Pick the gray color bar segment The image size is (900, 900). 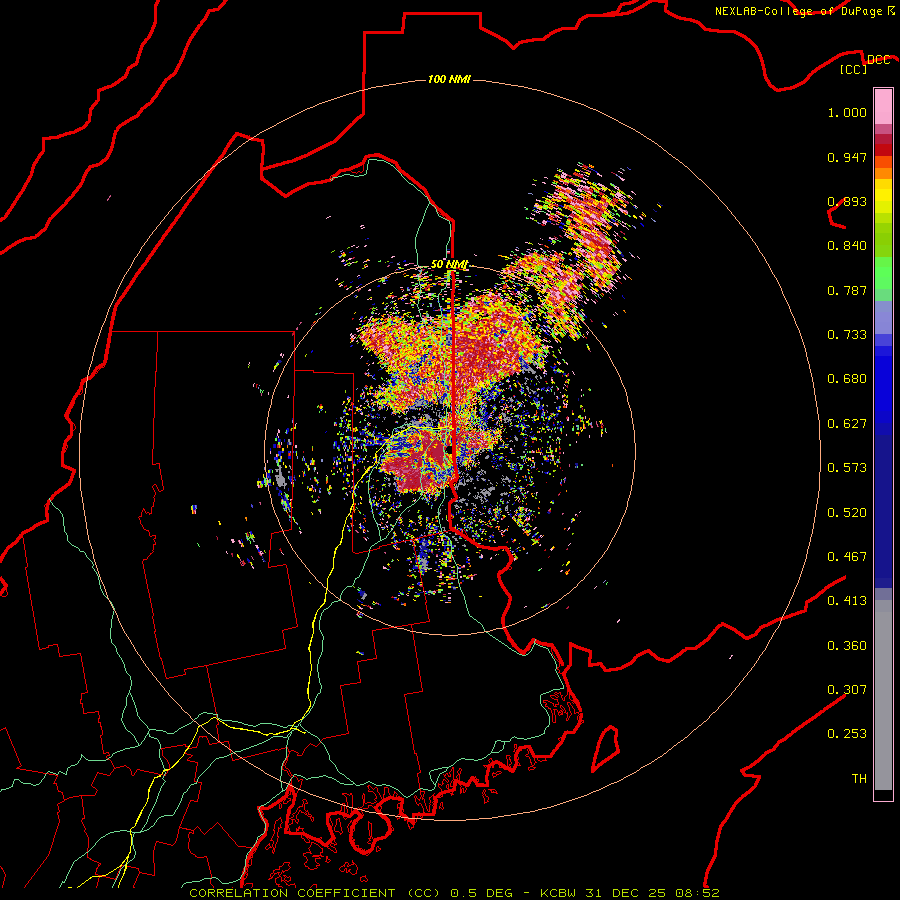[x=883, y=695]
